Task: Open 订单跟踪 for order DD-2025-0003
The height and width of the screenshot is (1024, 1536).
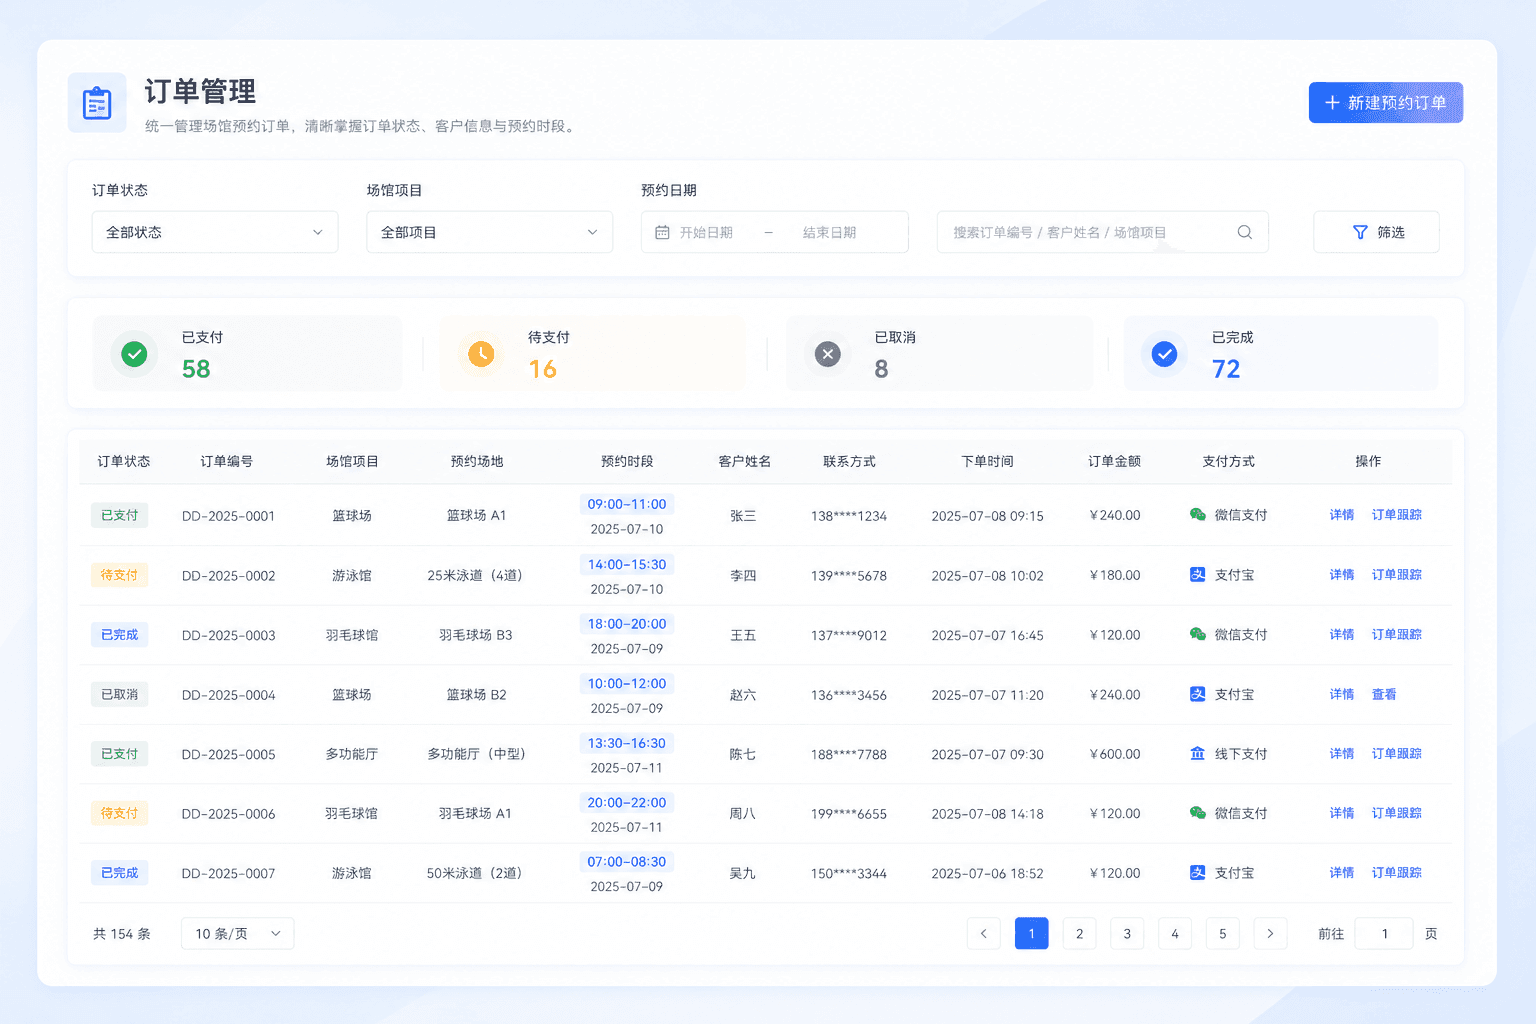Action: [1397, 634]
